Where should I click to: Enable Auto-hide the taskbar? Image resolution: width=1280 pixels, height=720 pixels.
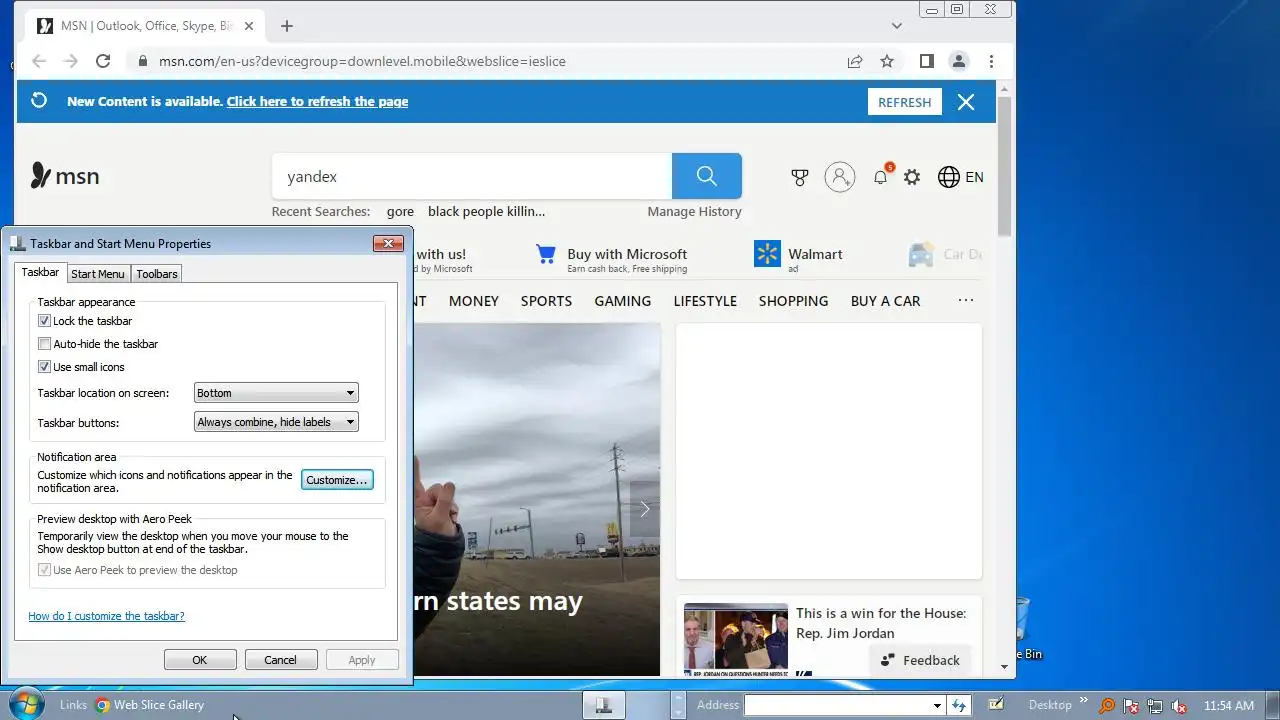coord(44,344)
